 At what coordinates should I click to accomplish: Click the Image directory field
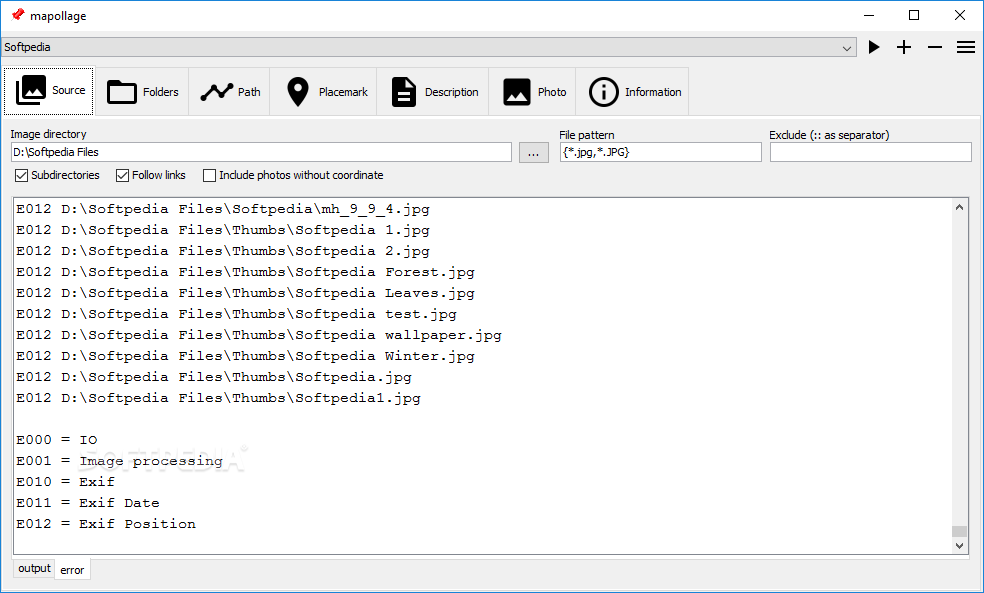coord(261,152)
